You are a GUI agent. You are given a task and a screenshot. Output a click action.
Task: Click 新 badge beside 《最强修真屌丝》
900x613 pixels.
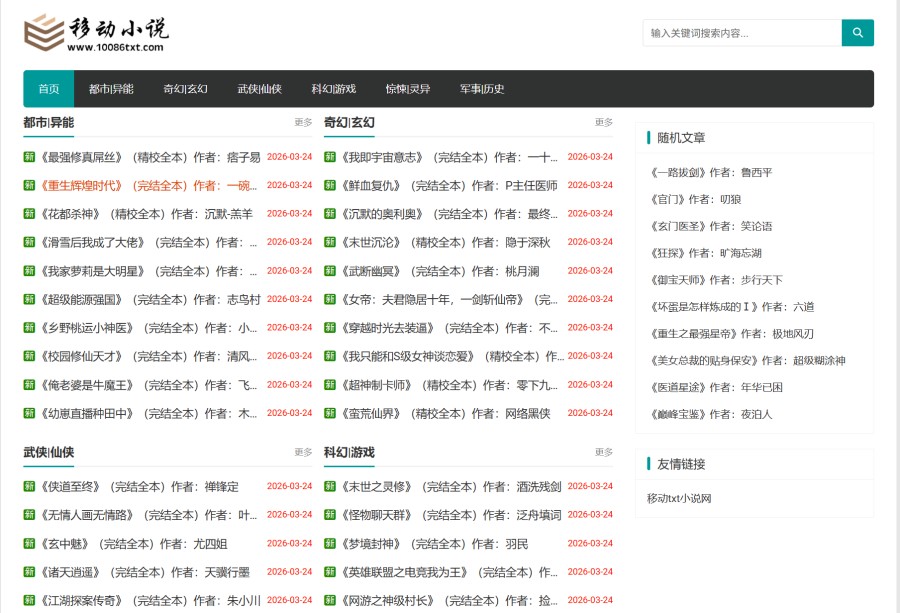tap(27, 156)
